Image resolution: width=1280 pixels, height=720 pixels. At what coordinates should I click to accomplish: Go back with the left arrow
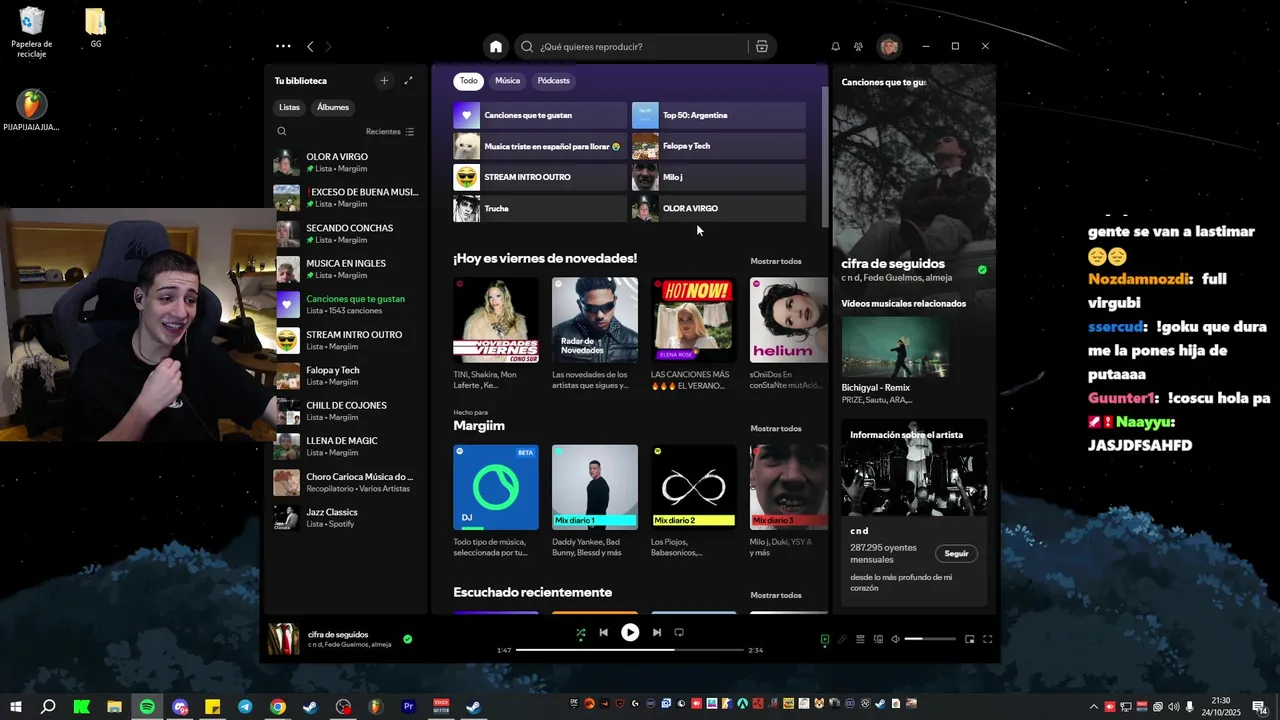(310, 47)
